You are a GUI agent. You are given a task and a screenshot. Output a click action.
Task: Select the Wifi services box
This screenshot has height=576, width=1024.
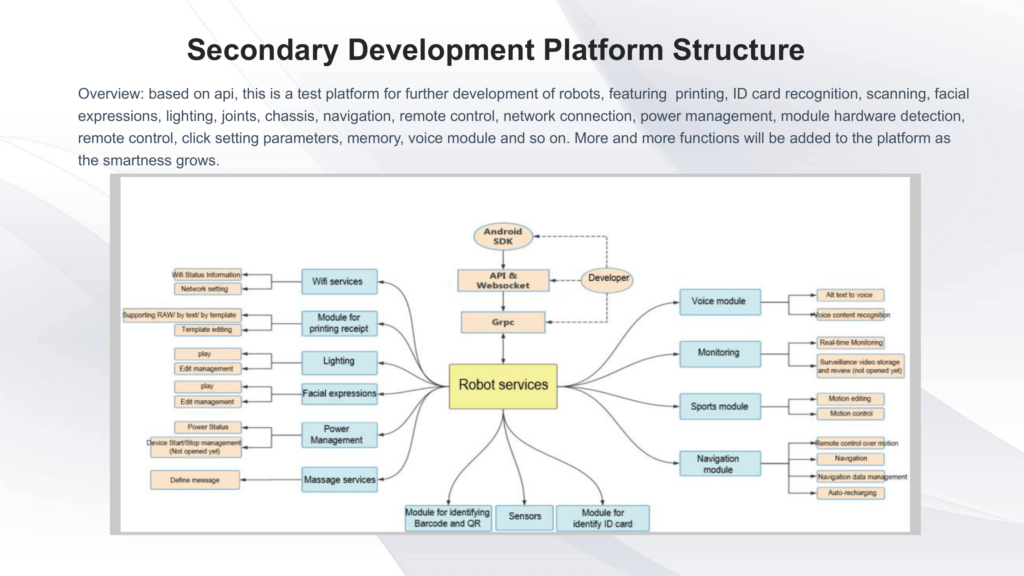(x=339, y=282)
